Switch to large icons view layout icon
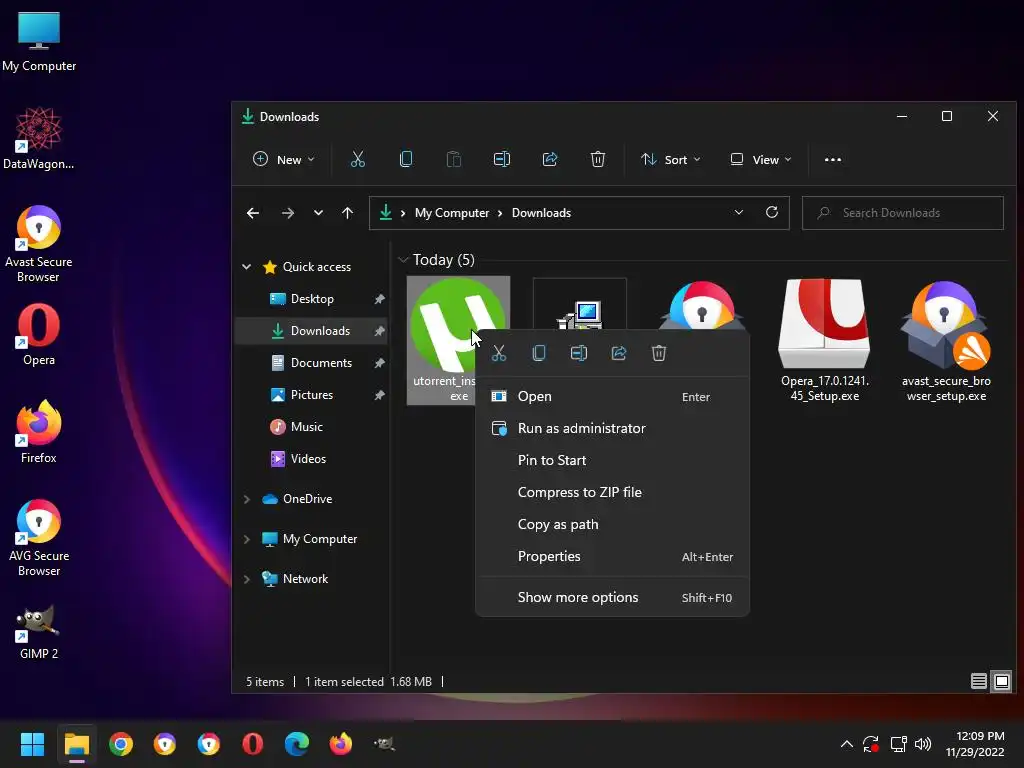The width and height of the screenshot is (1024, 768). coord(1002,681)
